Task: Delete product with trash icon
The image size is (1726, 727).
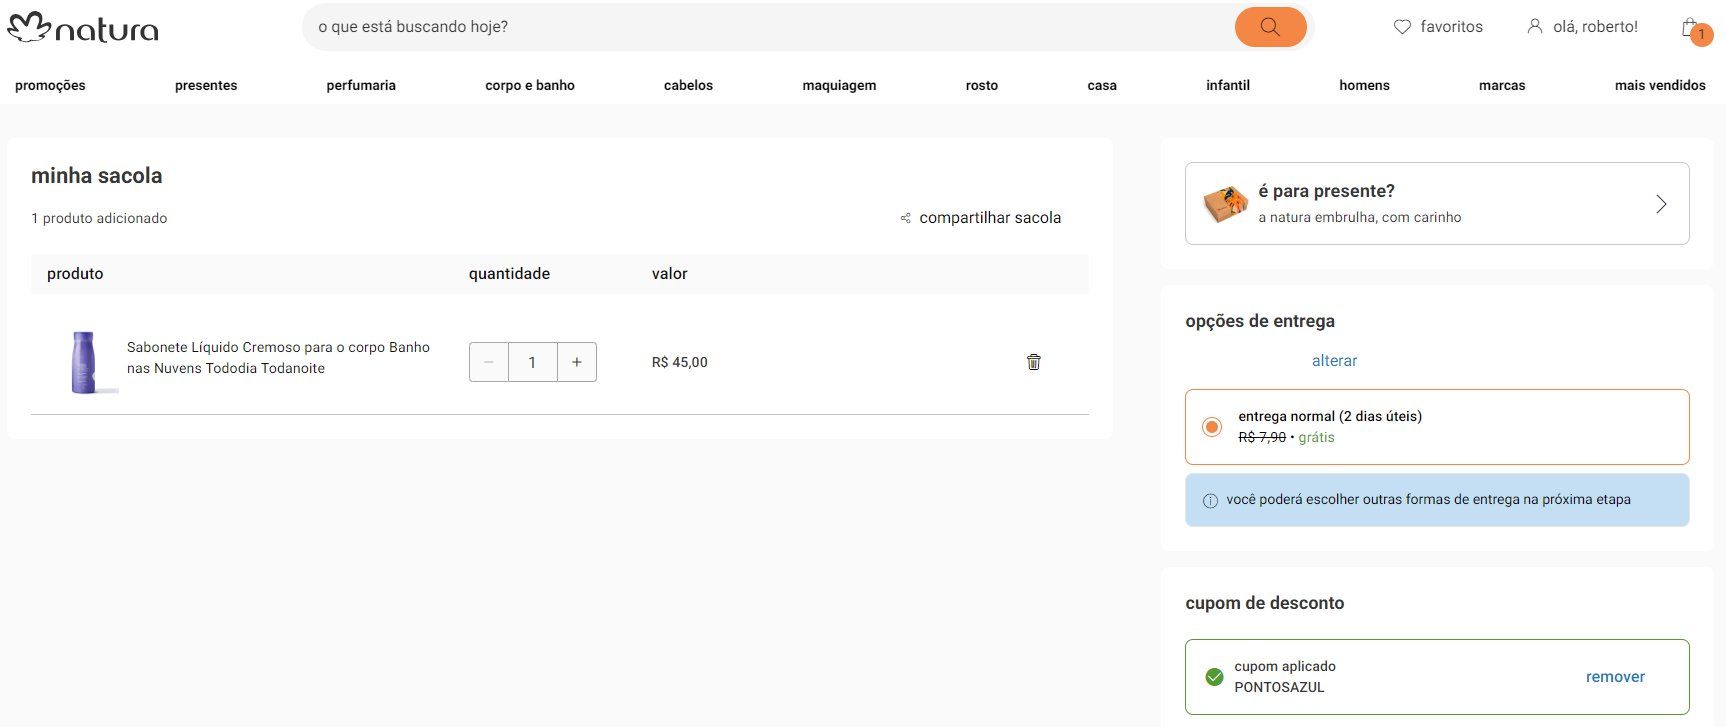Action: tap(1034, 362)
